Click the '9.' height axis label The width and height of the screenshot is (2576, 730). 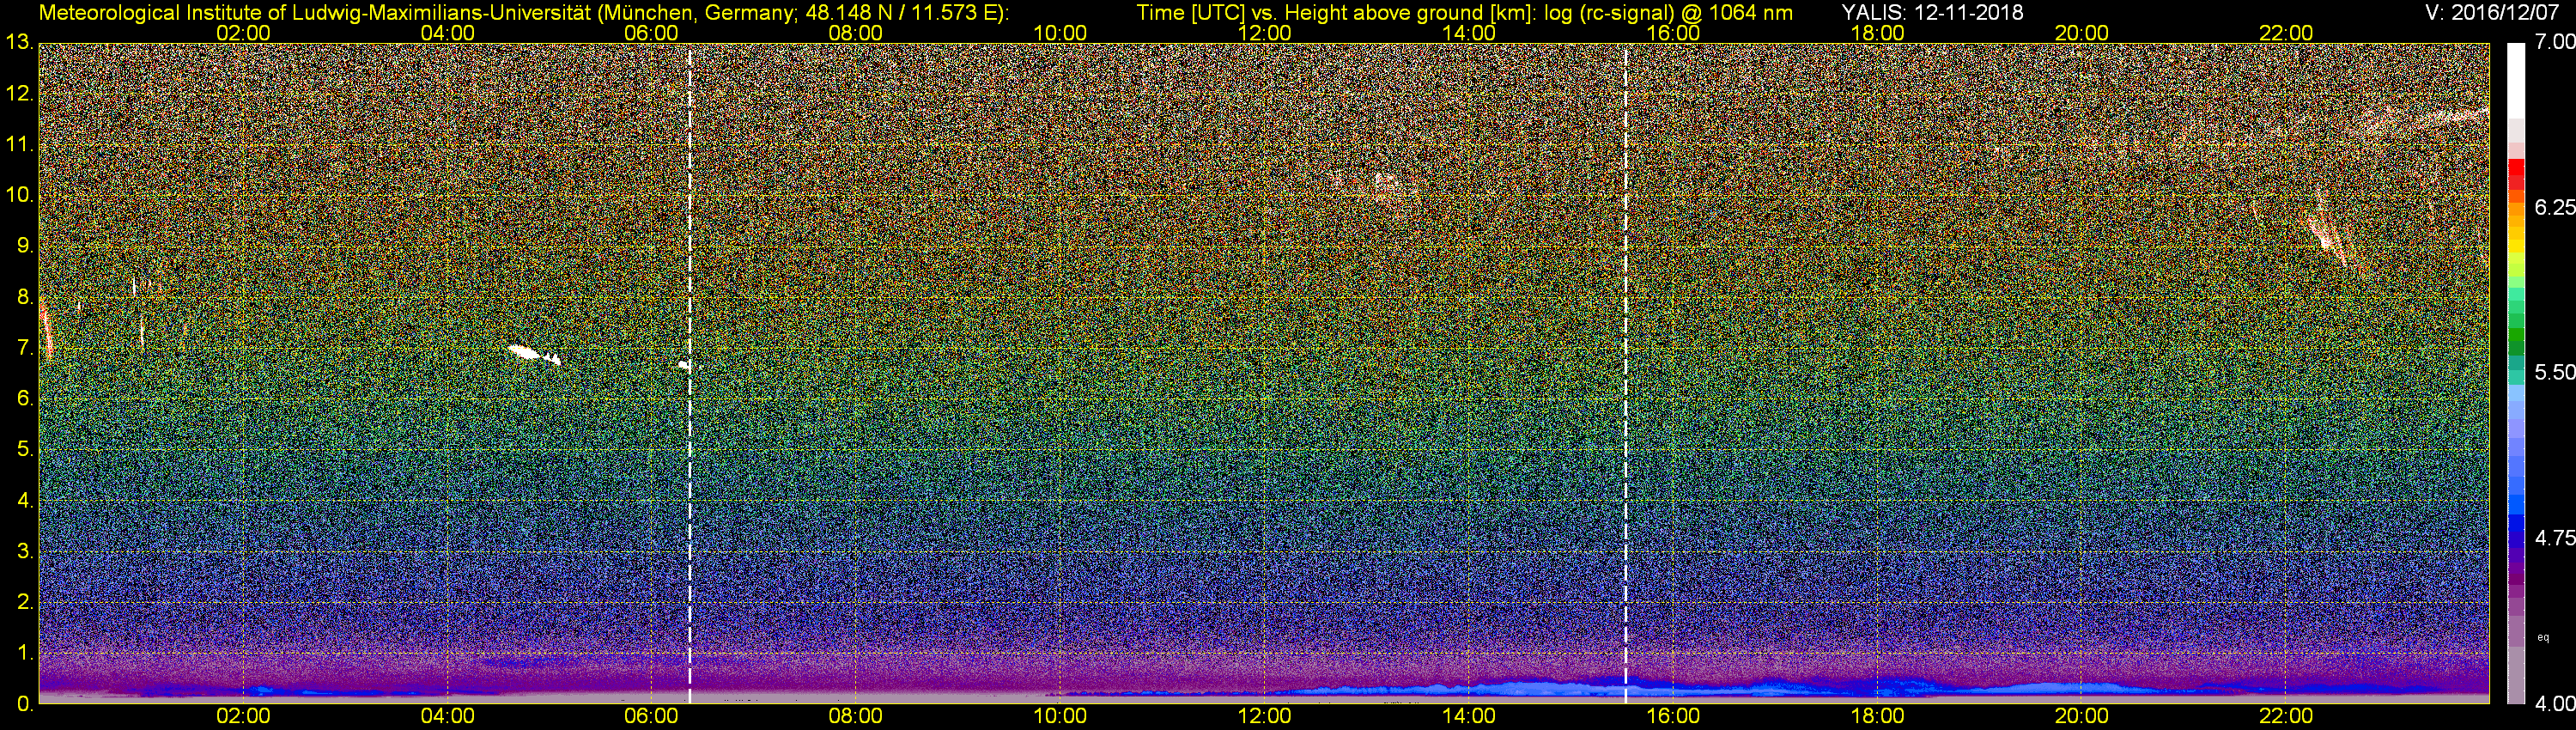pyautogui.click(x=25, y=246)
